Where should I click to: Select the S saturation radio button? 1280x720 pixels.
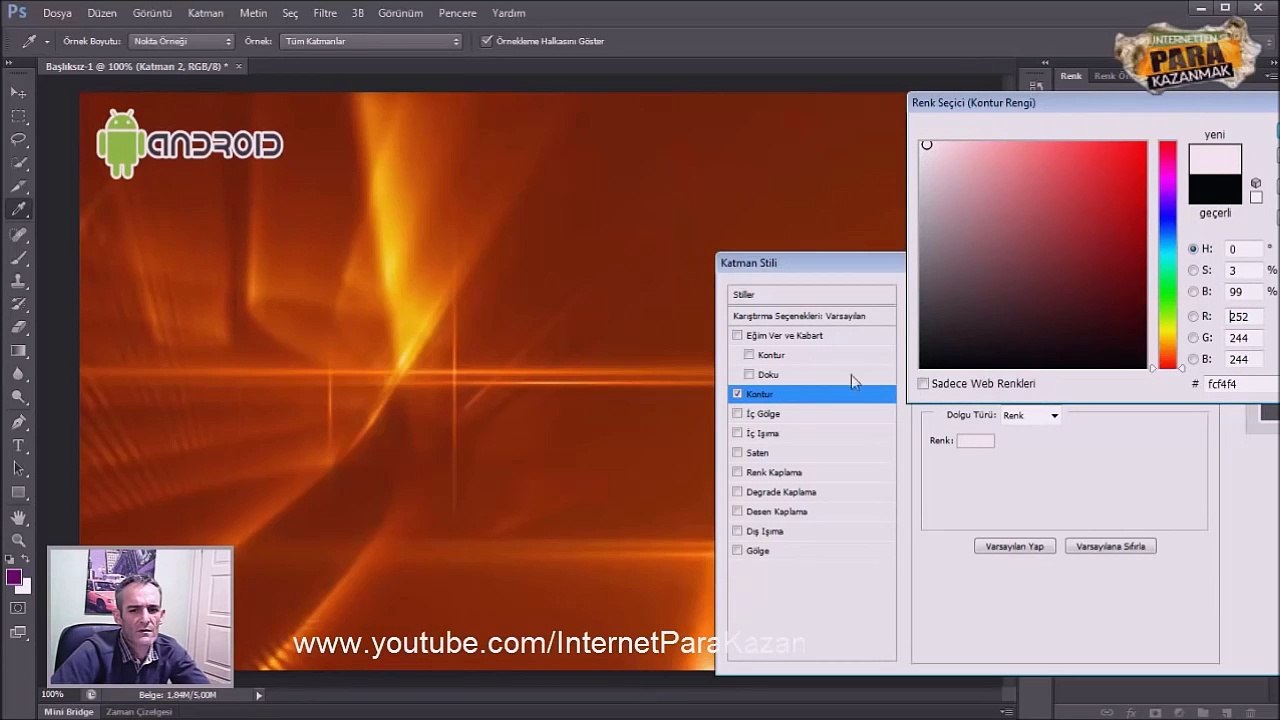[x=1193, y=270]
